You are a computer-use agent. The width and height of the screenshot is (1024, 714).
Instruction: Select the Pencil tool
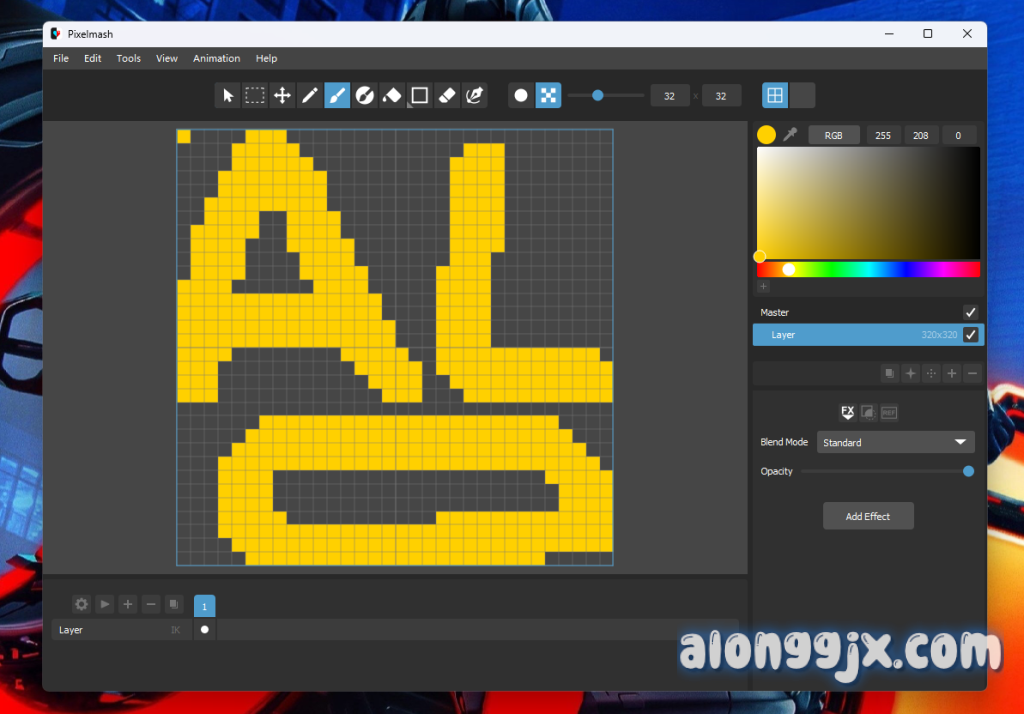(310, 96)
